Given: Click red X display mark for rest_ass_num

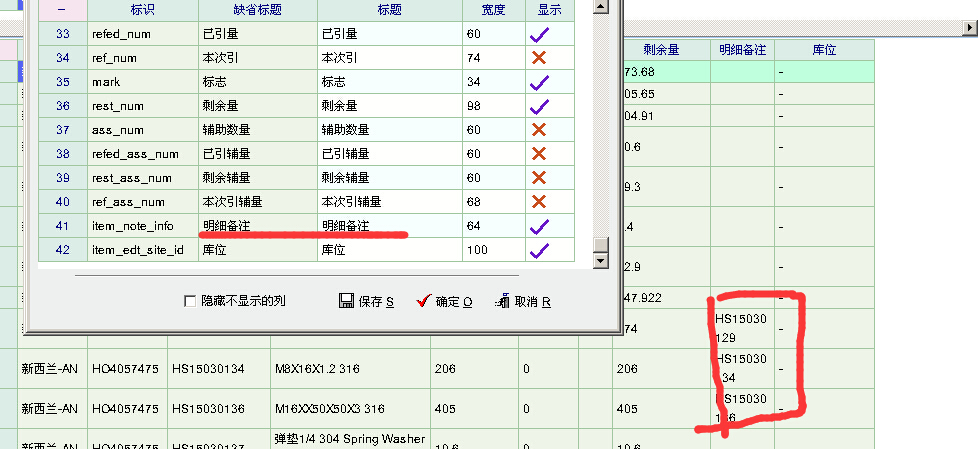Looking at the screenshot, I should pyautogui.click(x=540, y=178).
